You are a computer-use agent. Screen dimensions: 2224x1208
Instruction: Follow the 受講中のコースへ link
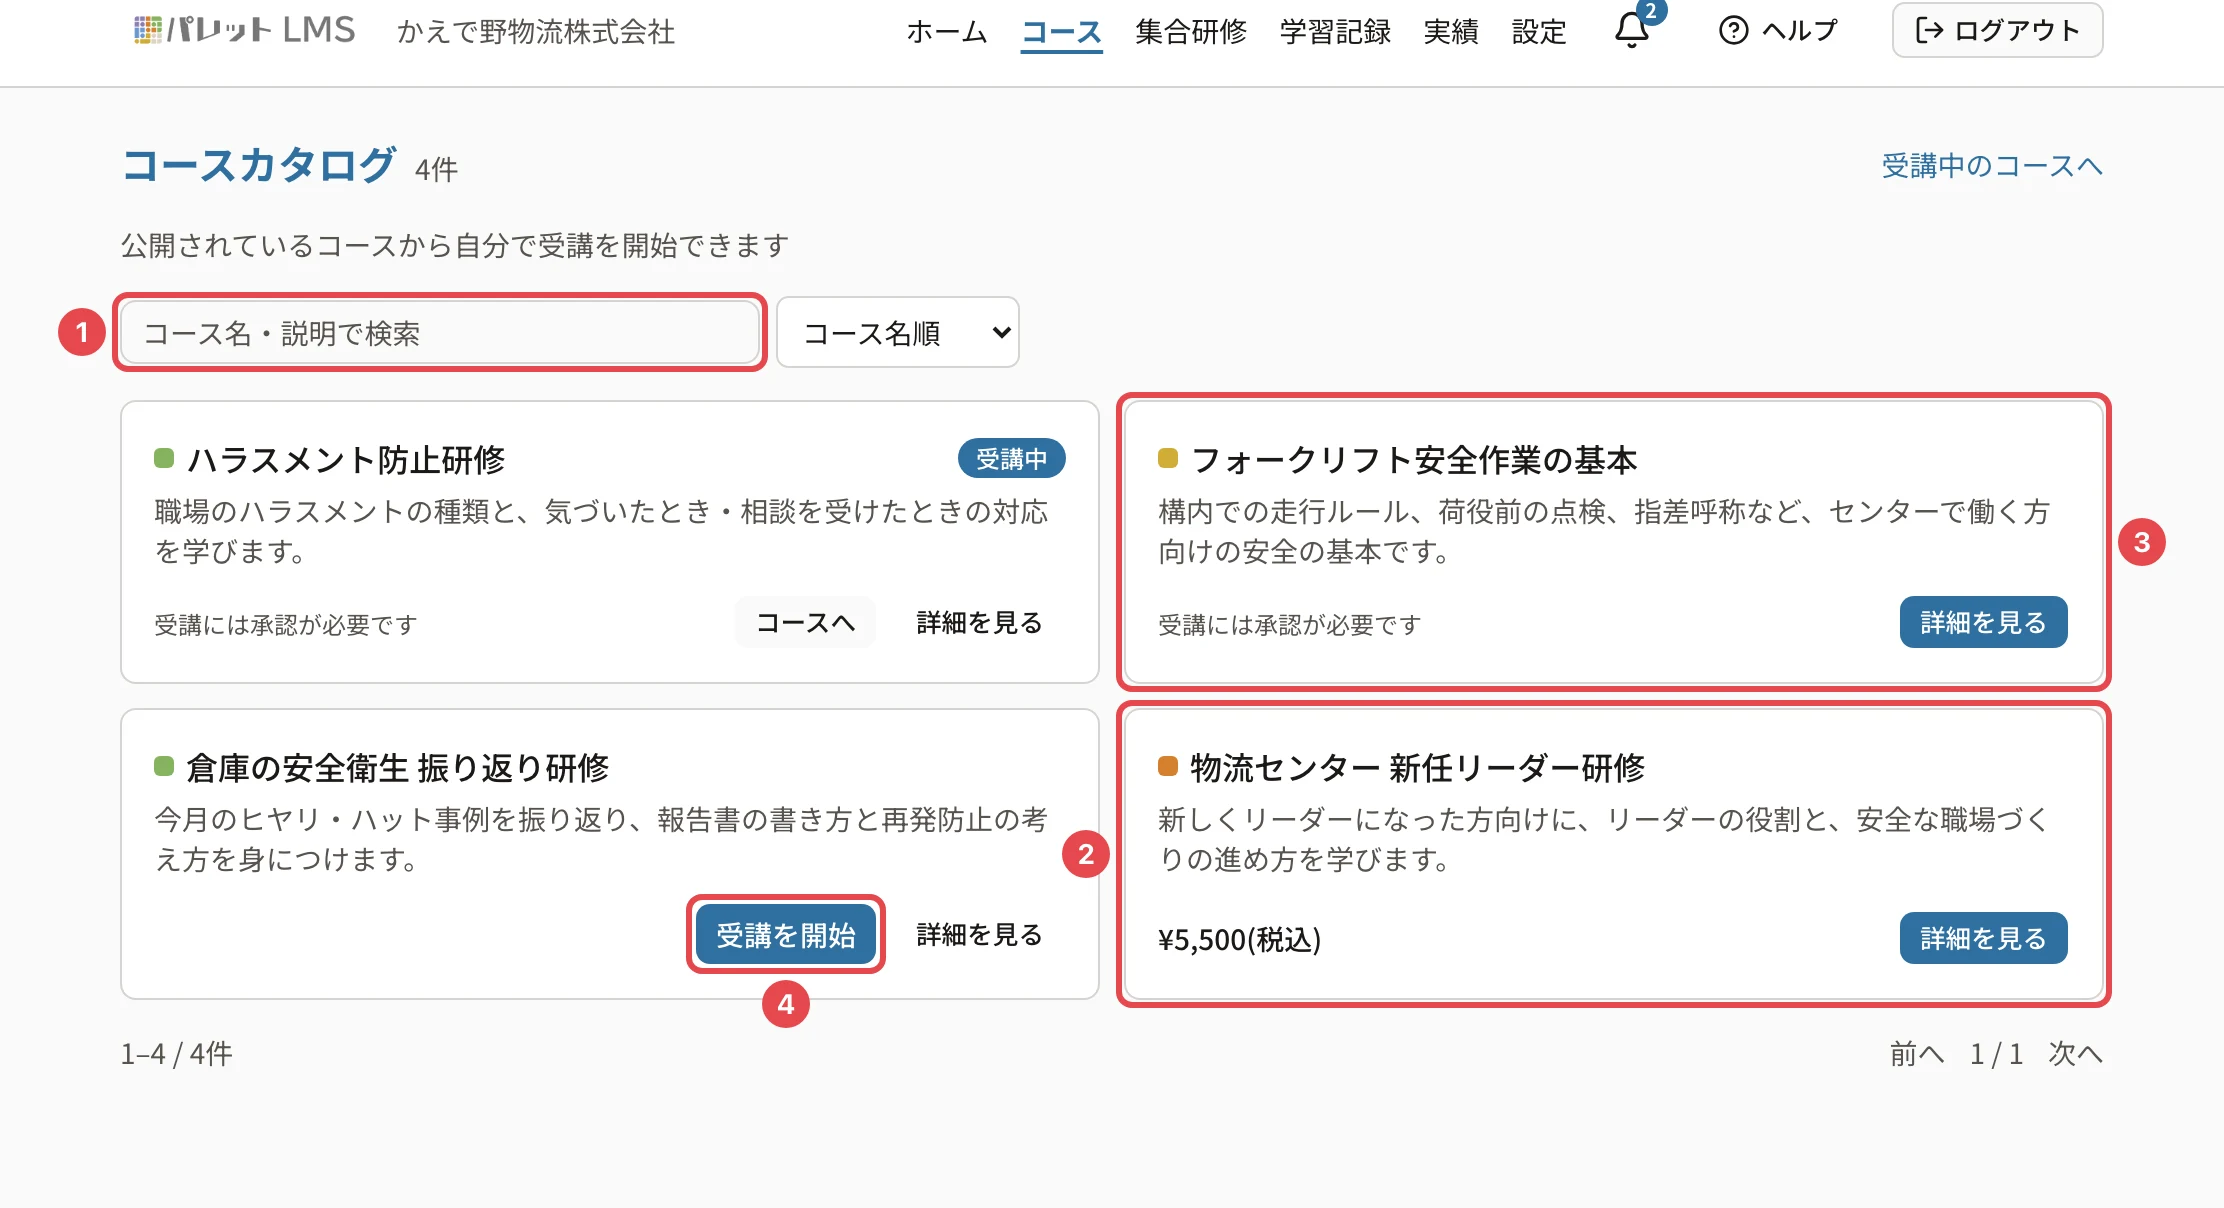pyautogui.click(x=1992, y=166)
